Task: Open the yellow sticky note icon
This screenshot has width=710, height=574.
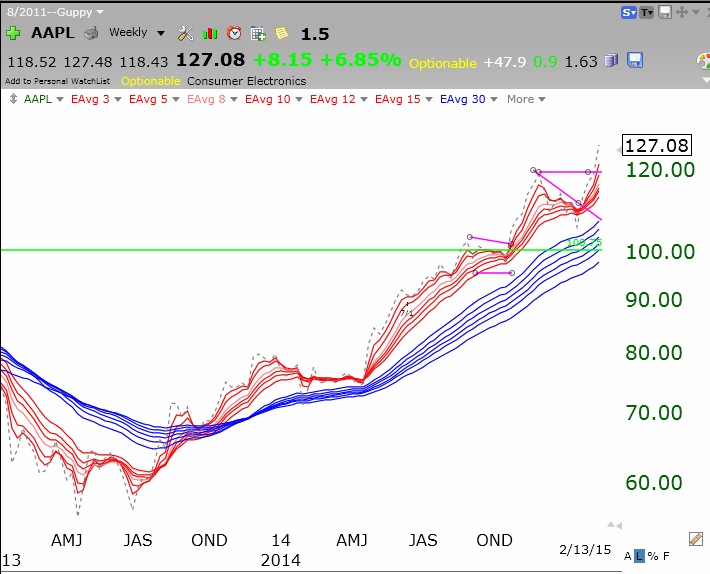Action: point(281,33)
